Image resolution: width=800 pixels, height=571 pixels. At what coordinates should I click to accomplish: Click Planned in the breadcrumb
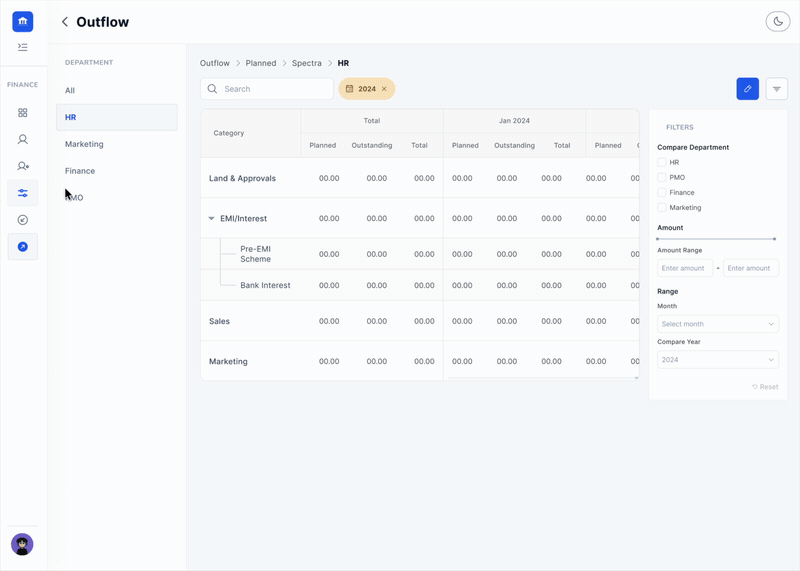click(261, 63)
